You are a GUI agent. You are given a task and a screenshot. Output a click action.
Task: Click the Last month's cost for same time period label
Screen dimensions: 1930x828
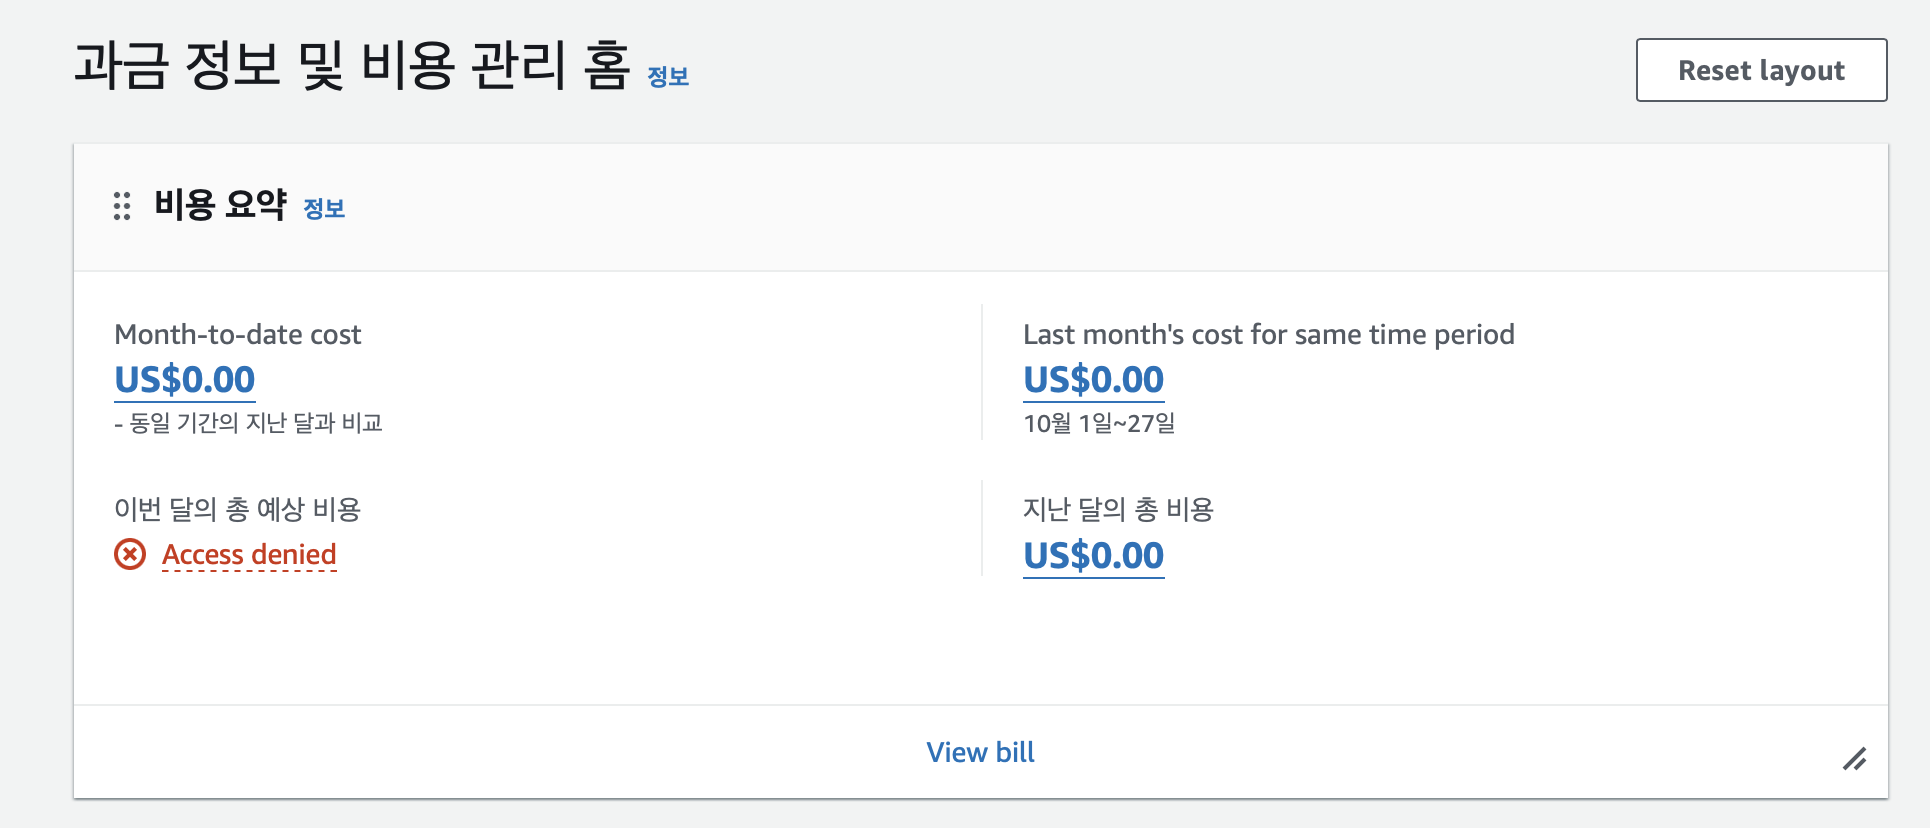1268,335
